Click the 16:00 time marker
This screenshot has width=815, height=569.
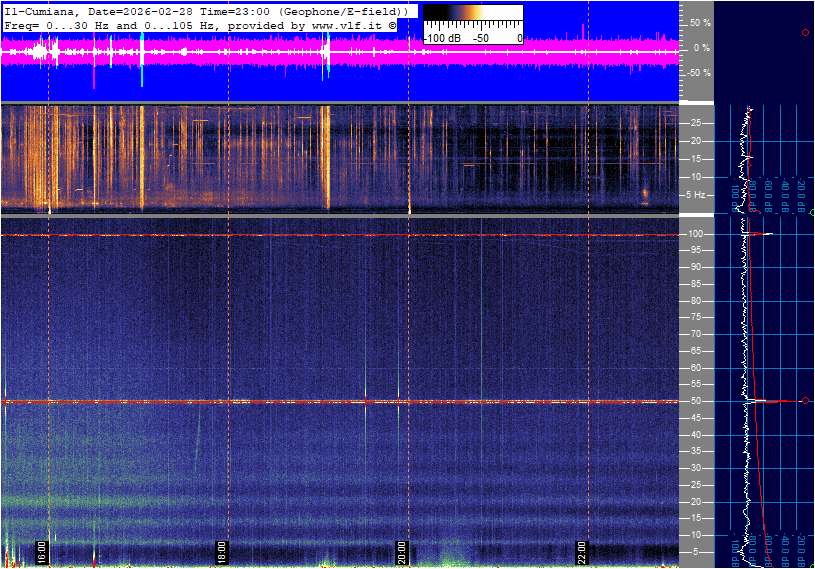click(41, 552)
